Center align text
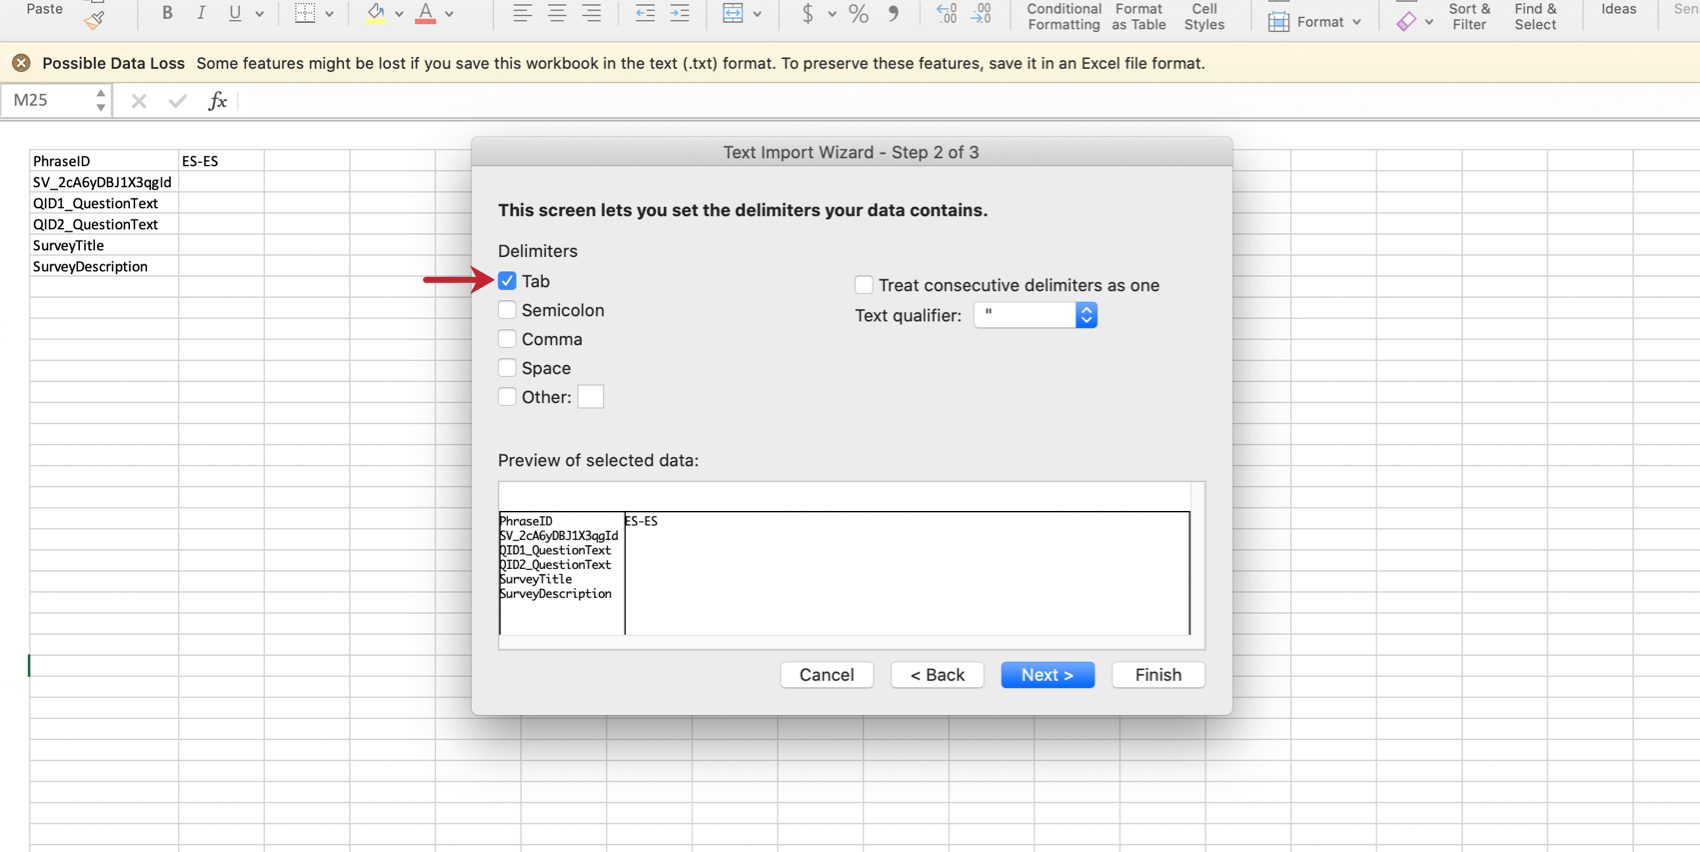 tap(557, 13)
